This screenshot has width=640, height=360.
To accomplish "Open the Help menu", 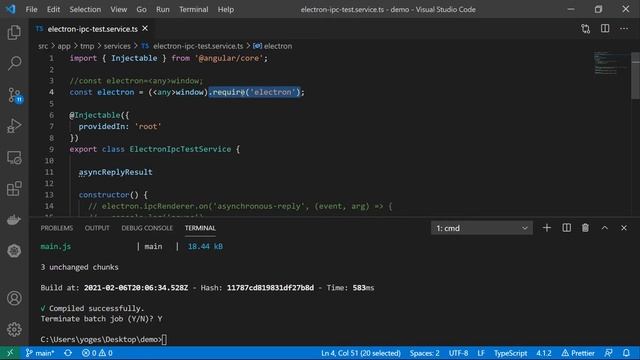I will (225, 9).
